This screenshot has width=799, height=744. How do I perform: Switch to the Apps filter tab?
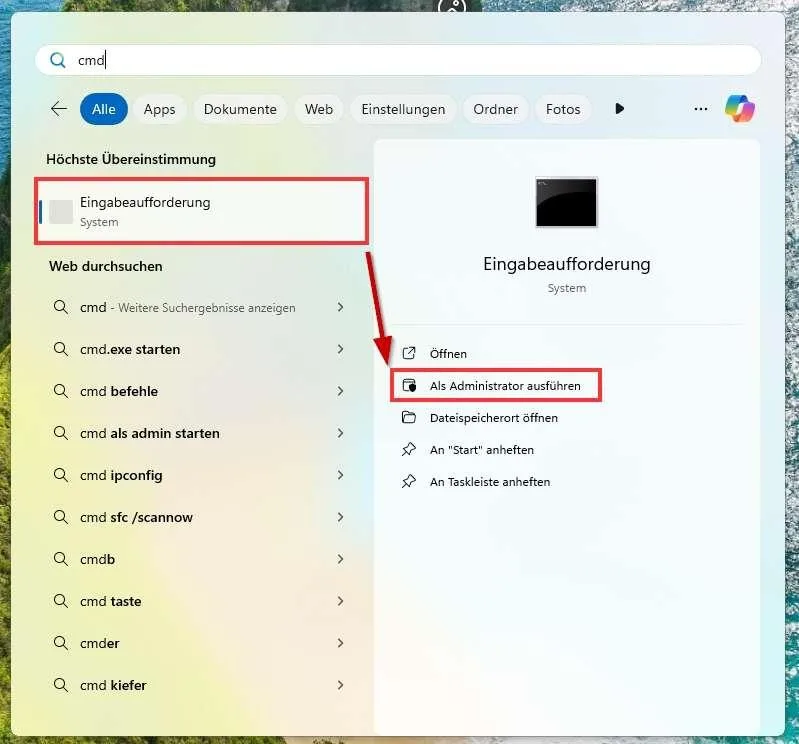pyautogui.click(x=159, y=109)
